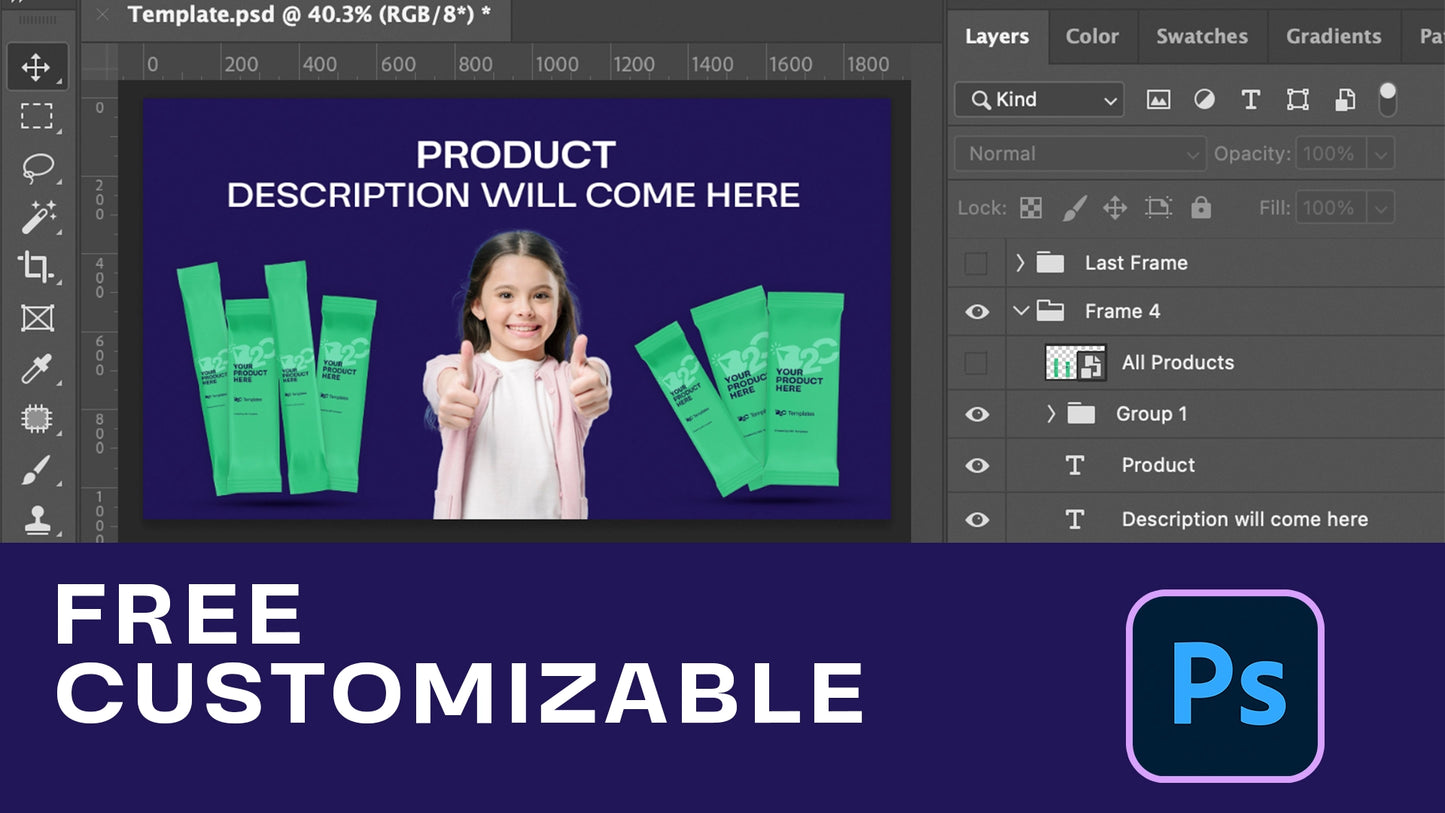Select the Rectangular Marquee tool

tap(37, 116)
